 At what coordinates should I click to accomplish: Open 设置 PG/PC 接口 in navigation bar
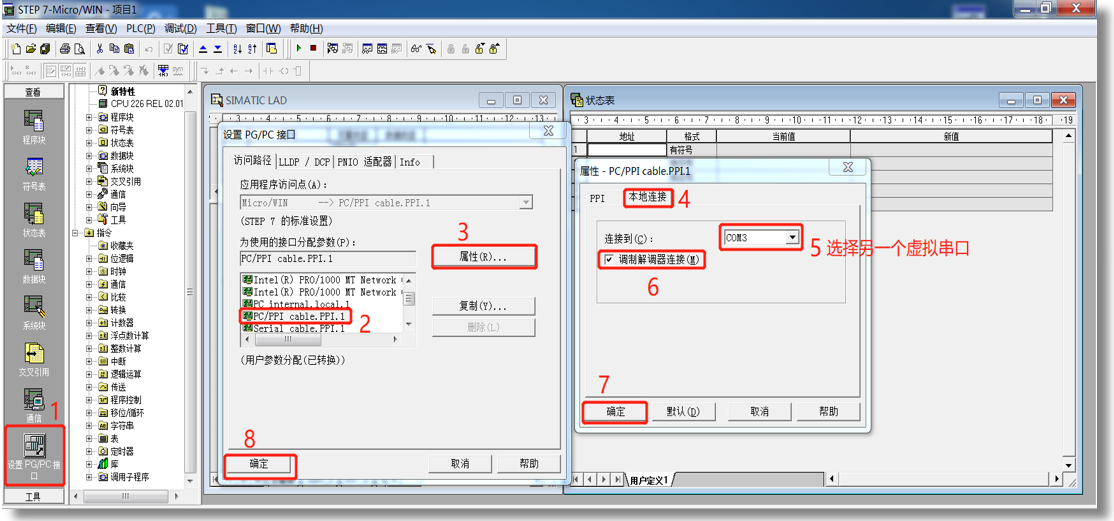pos(34,455)
